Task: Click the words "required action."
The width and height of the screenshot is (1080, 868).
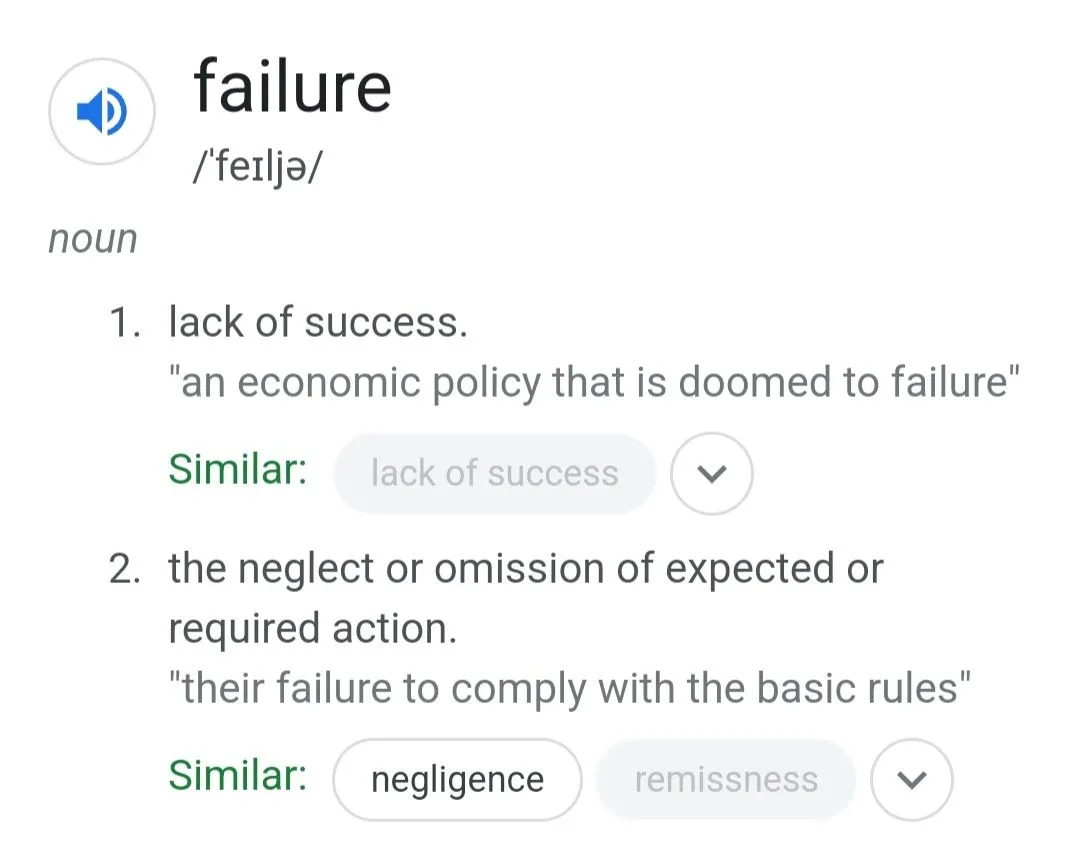Action: click(x=312, y=630)
